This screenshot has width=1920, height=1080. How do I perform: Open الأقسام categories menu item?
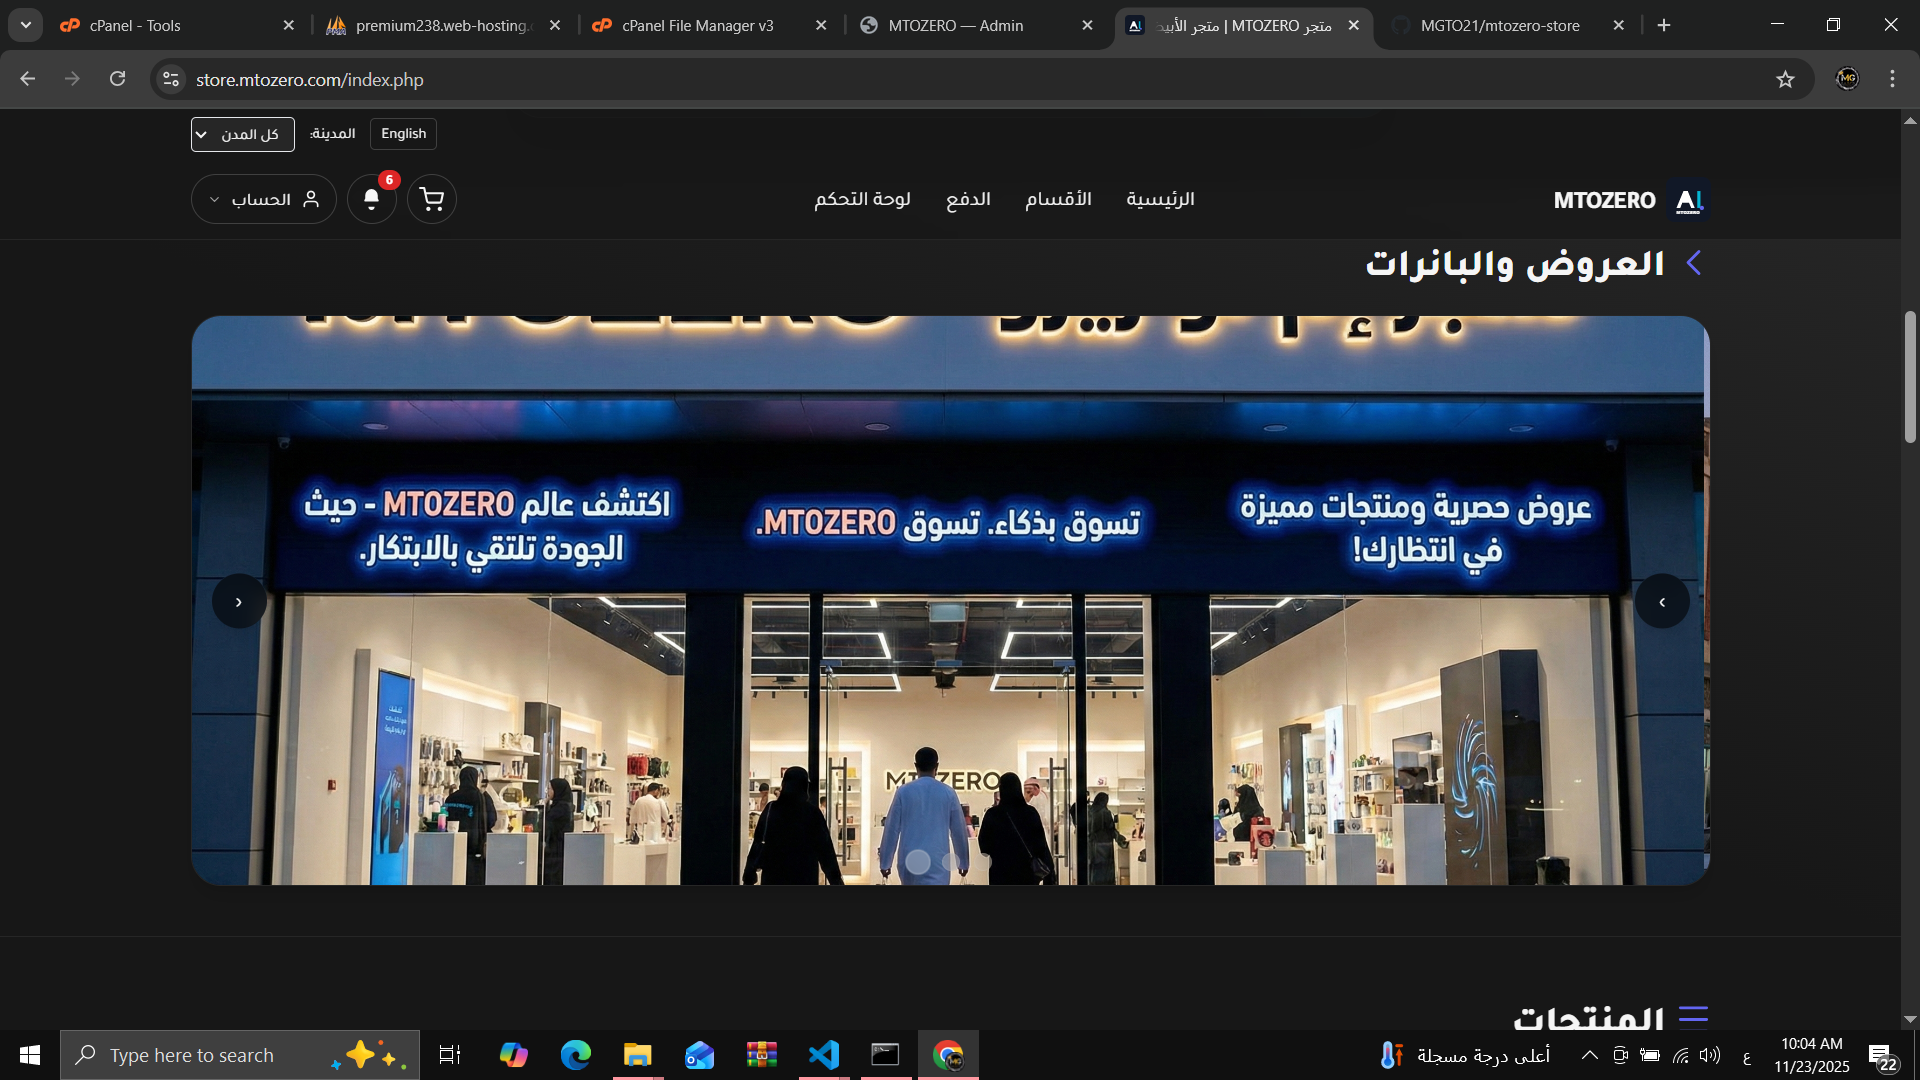(1058, 199)
